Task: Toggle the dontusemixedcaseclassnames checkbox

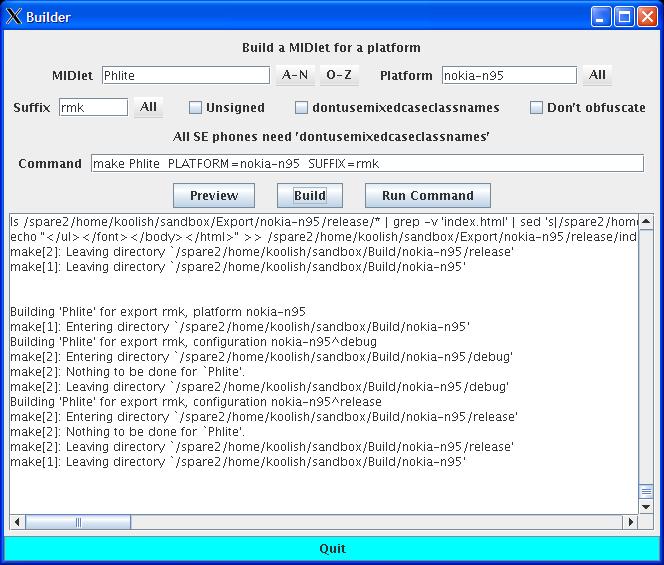Action: click(302, 108)
